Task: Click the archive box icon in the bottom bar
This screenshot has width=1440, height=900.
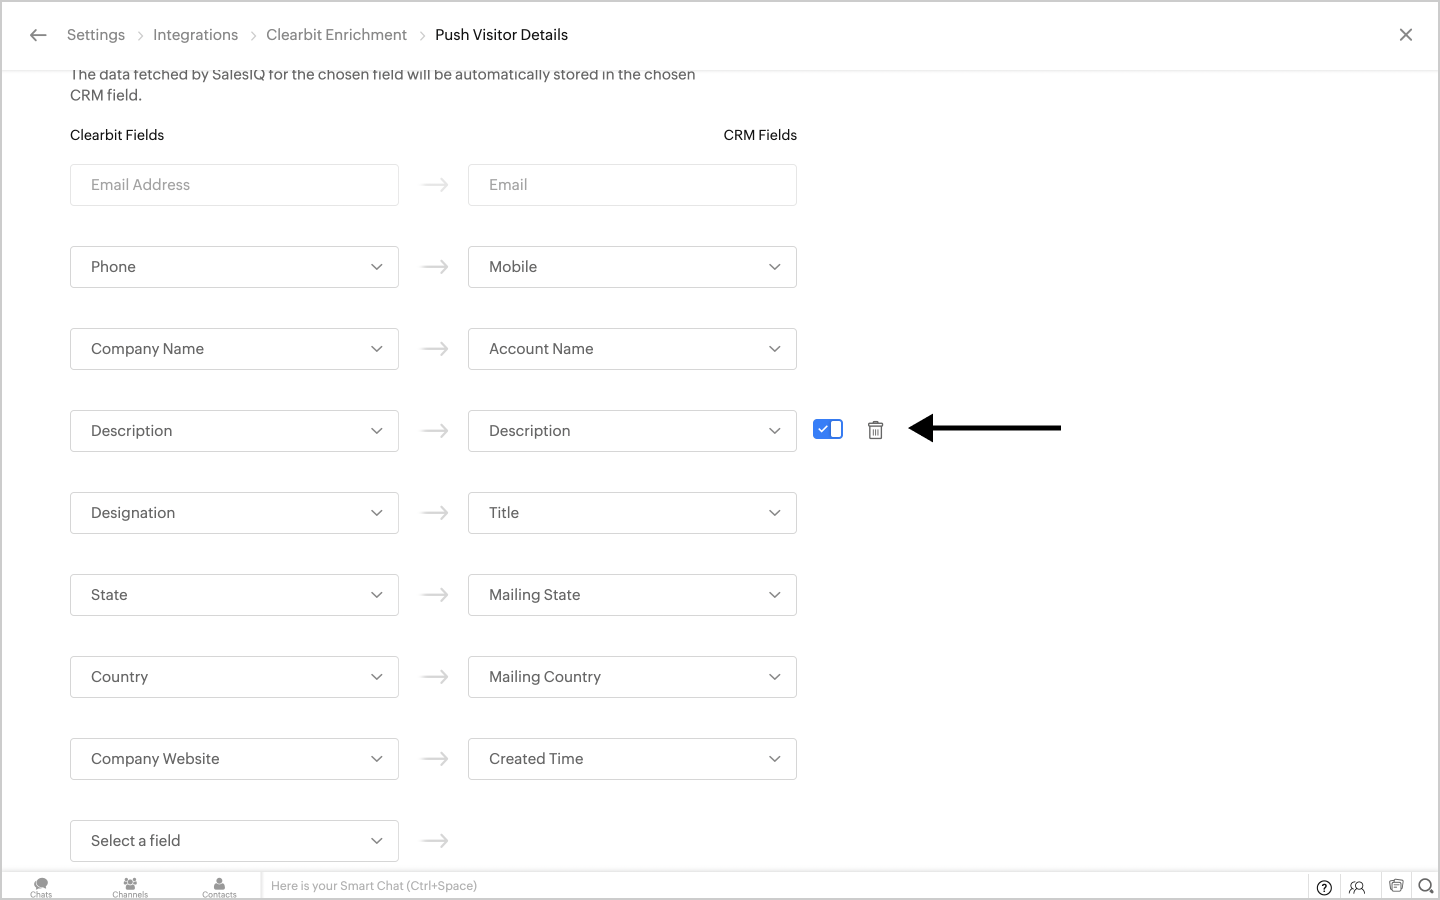Action: point(1396,886)
